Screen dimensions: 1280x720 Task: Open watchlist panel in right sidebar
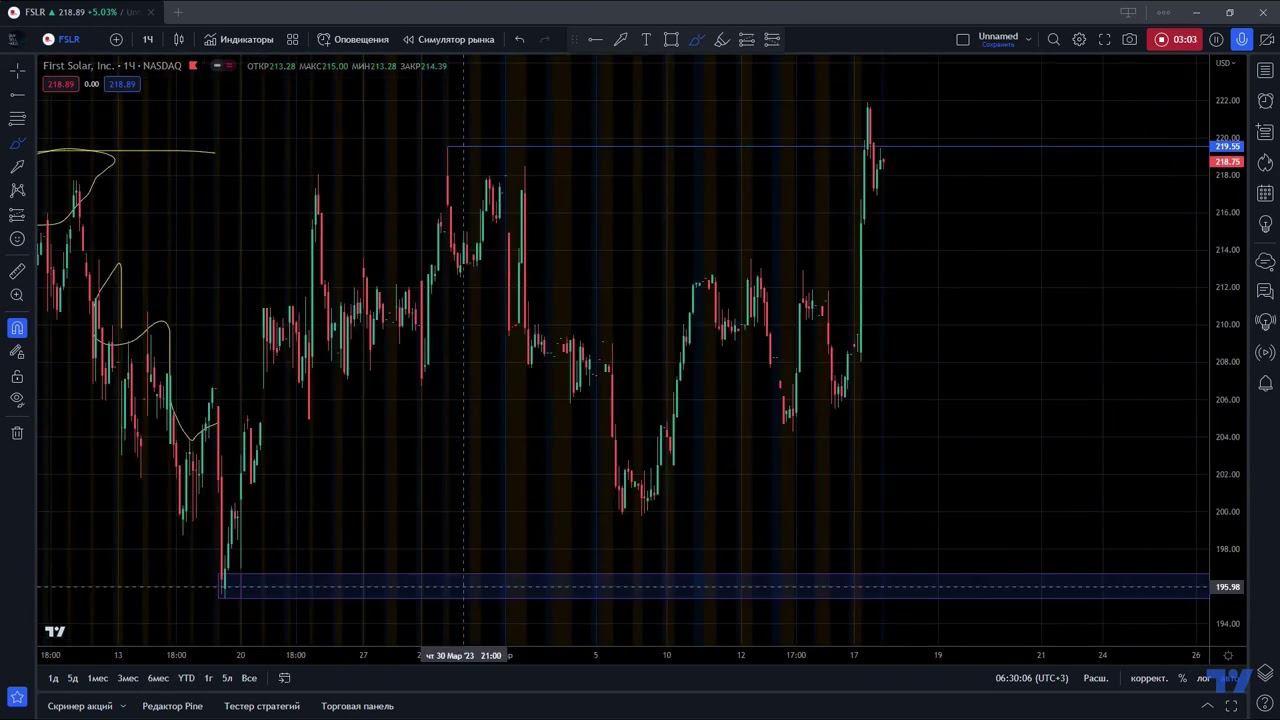point(1265,71)
